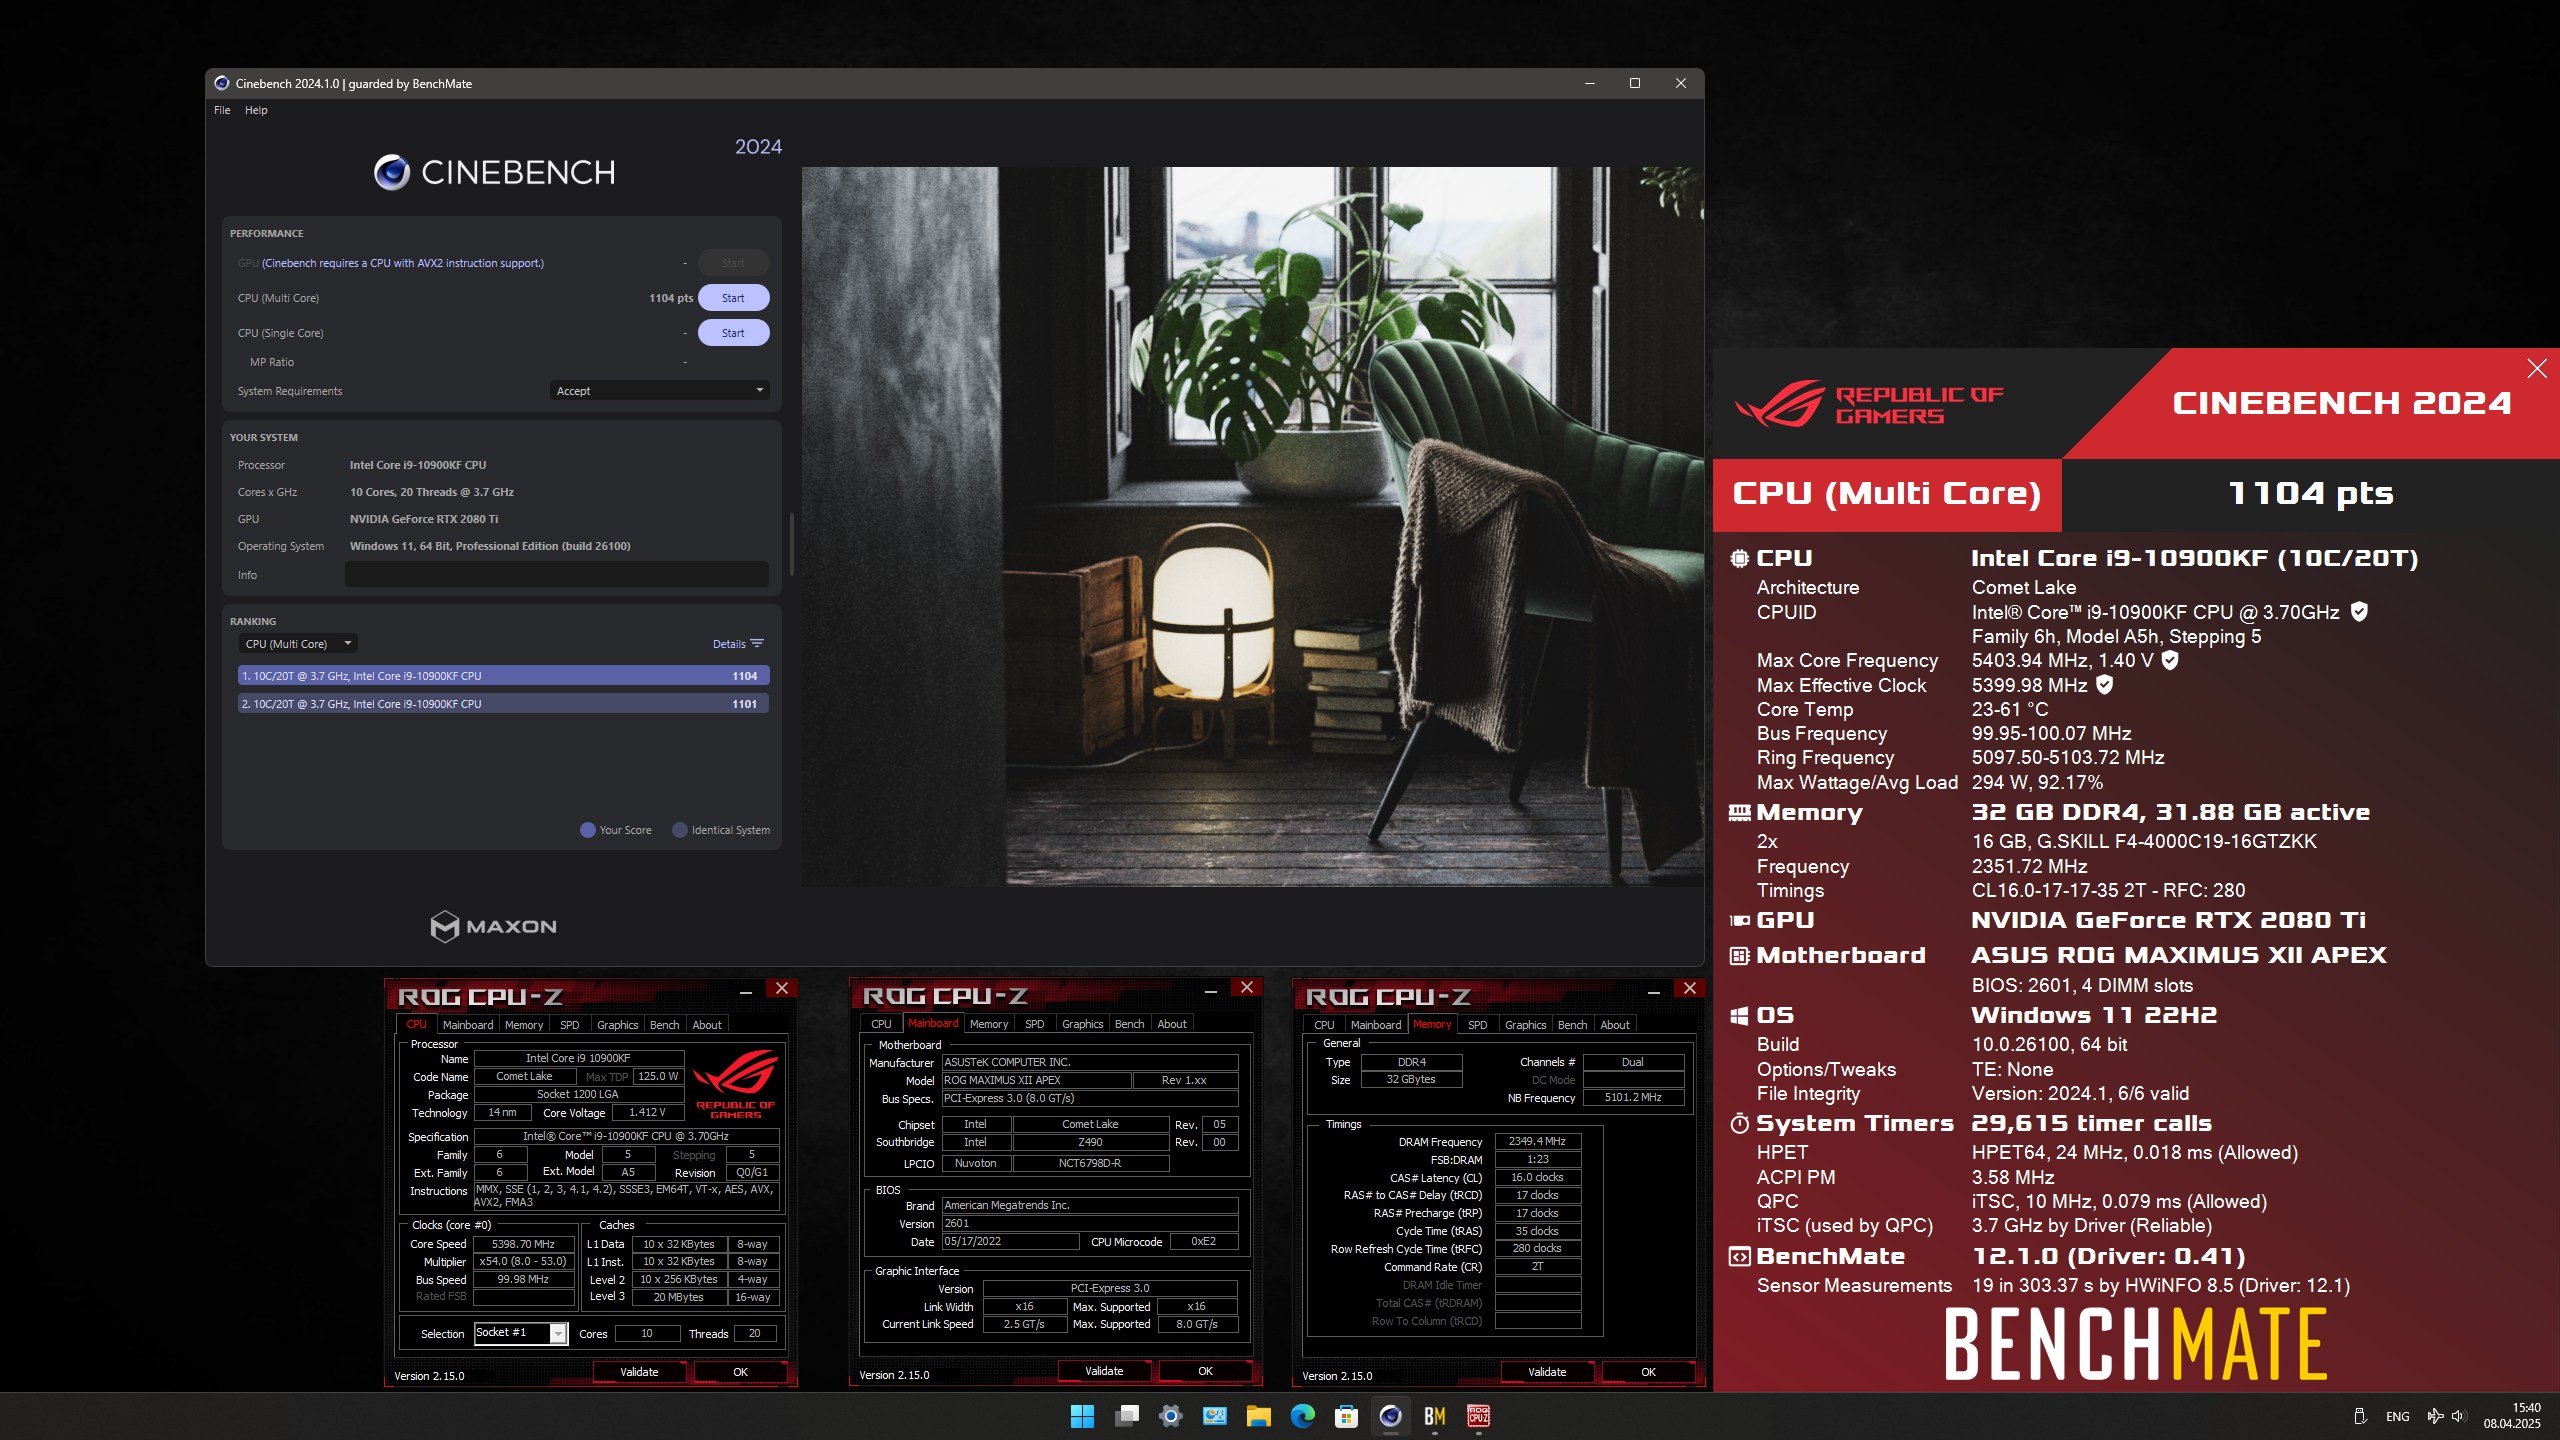
Task: Open the System Requirements Accept dropdown
Action: click(x=659, y=391)
